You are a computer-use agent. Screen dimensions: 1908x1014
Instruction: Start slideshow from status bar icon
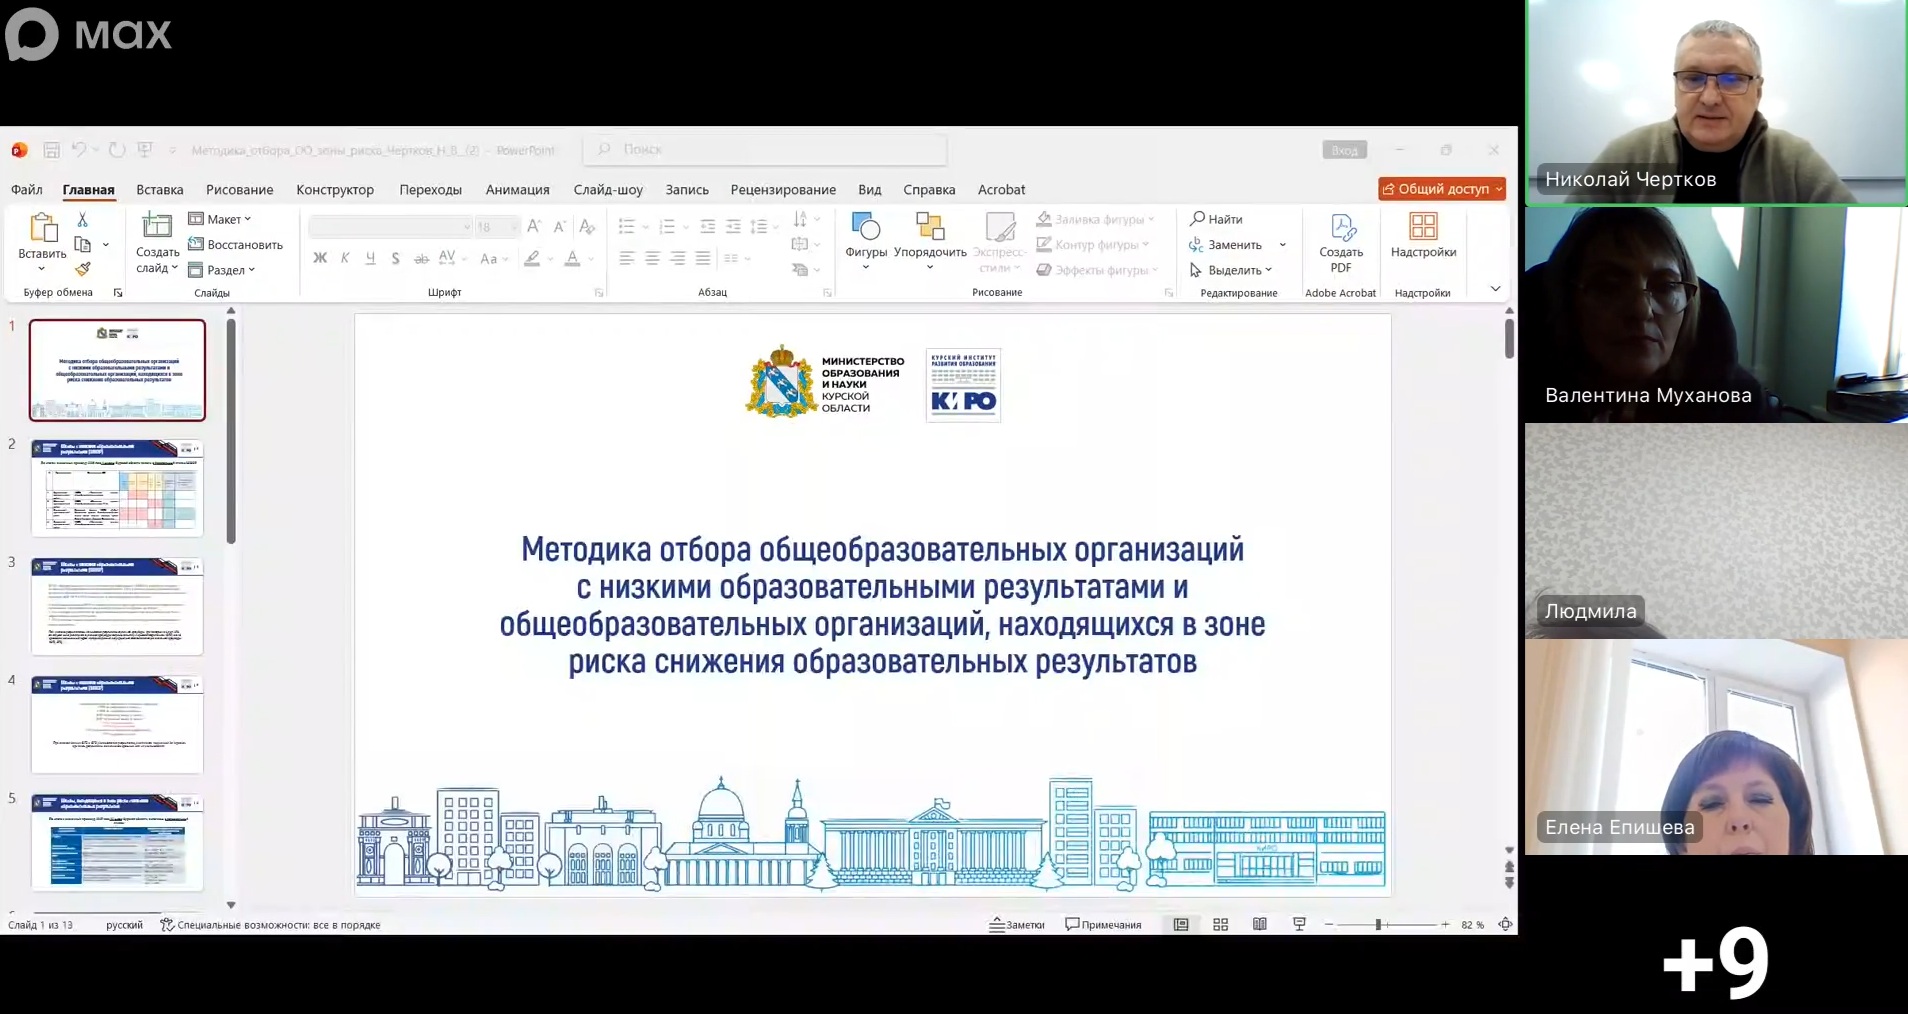click(1299, 925)
